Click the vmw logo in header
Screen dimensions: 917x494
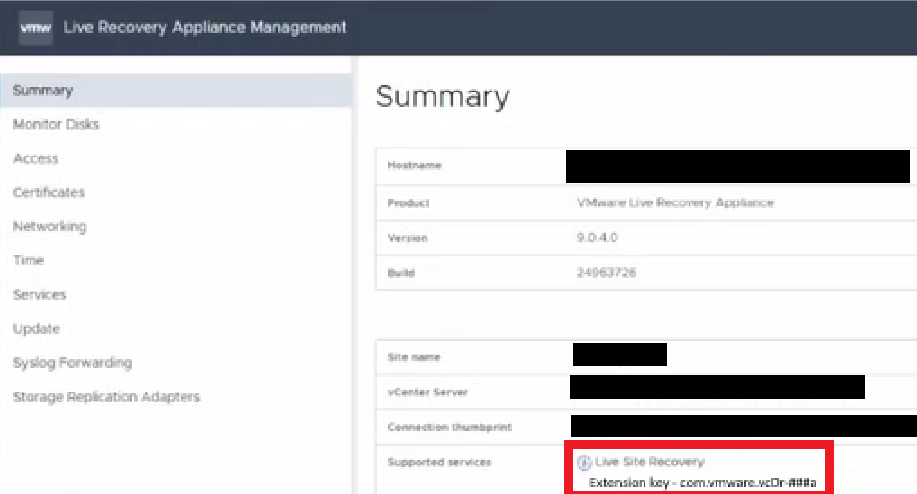36,27
